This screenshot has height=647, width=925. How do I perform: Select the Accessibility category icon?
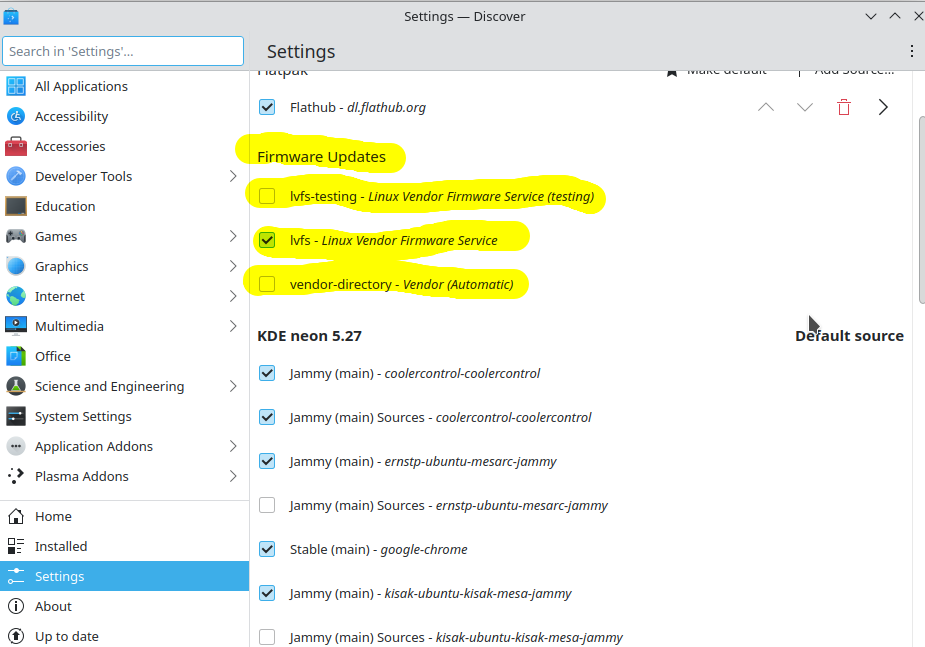tap(16, 117)
